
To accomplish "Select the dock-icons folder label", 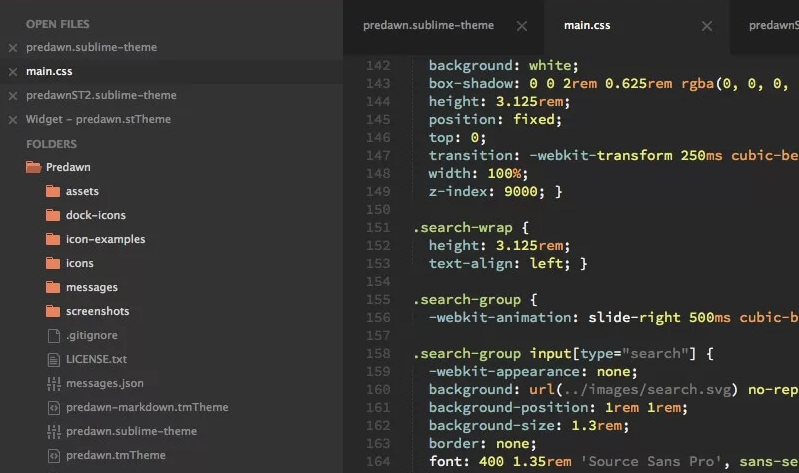I will click(96, 215).
